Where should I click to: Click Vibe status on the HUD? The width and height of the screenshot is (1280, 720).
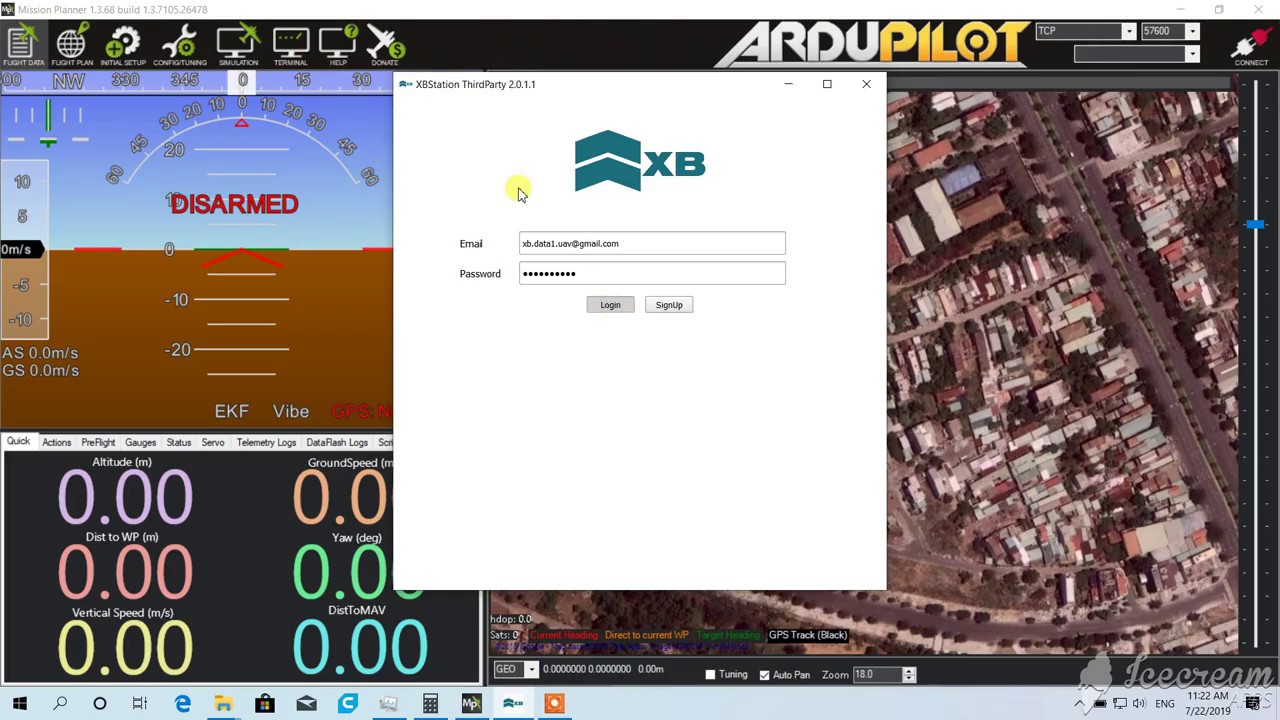(x=291, y=411)
